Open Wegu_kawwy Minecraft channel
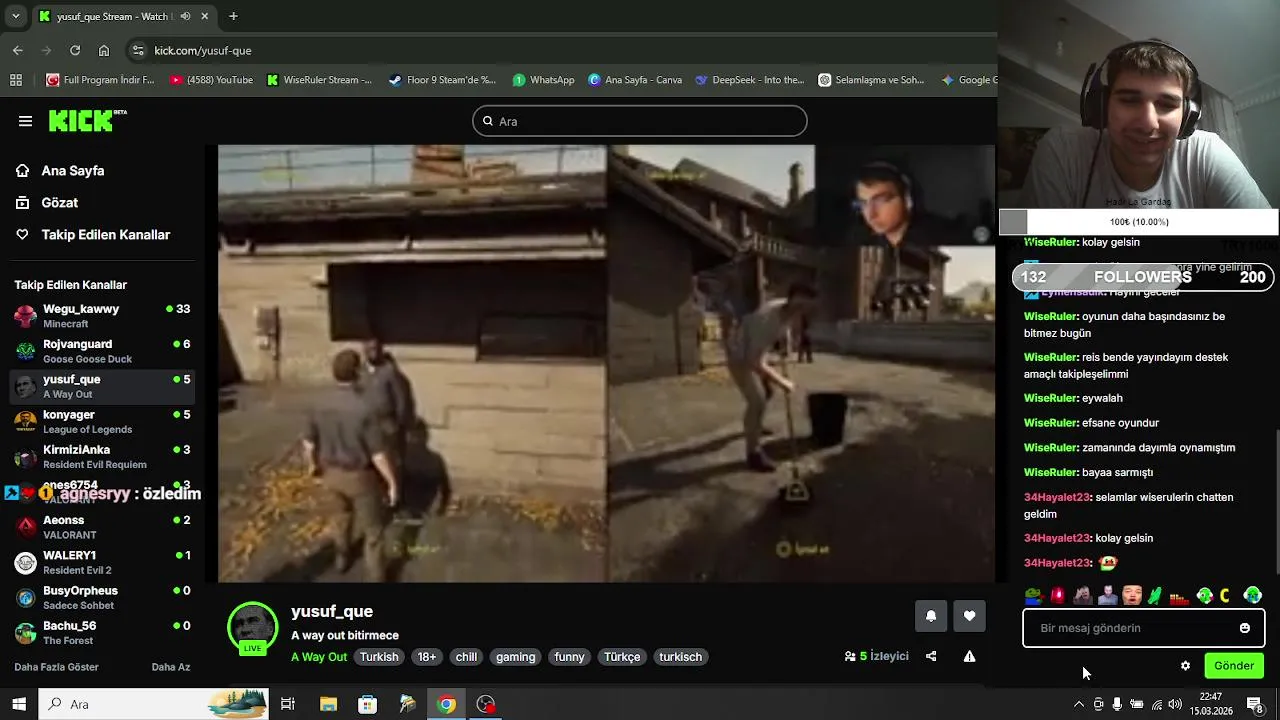The width and height of the screenshot is (1280, 720). click(101, 316)
